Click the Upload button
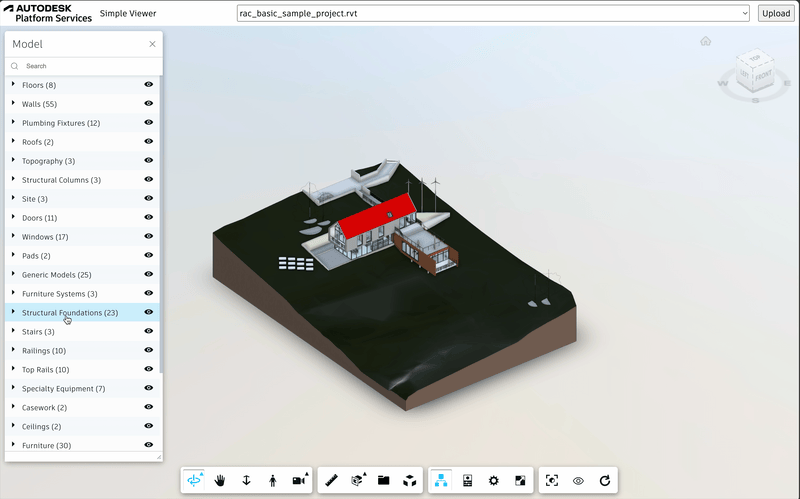 (775, 13)
